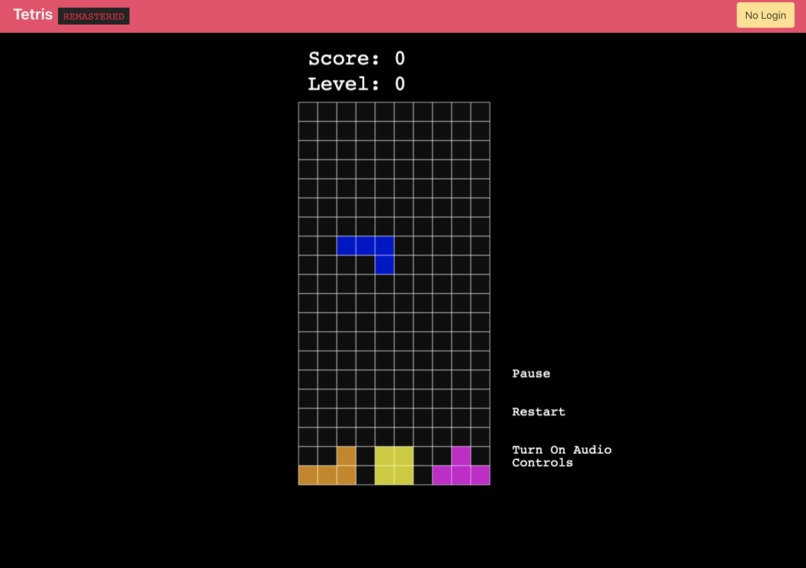Click the Level: 0 text
806x568 pixels.
tap(356, 84)
